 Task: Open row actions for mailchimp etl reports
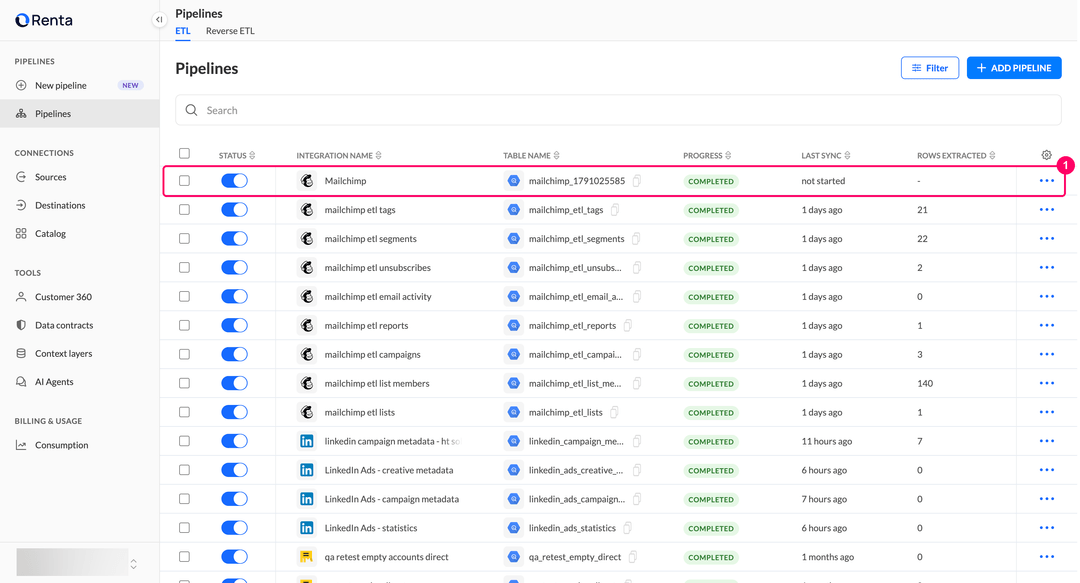1046,325
